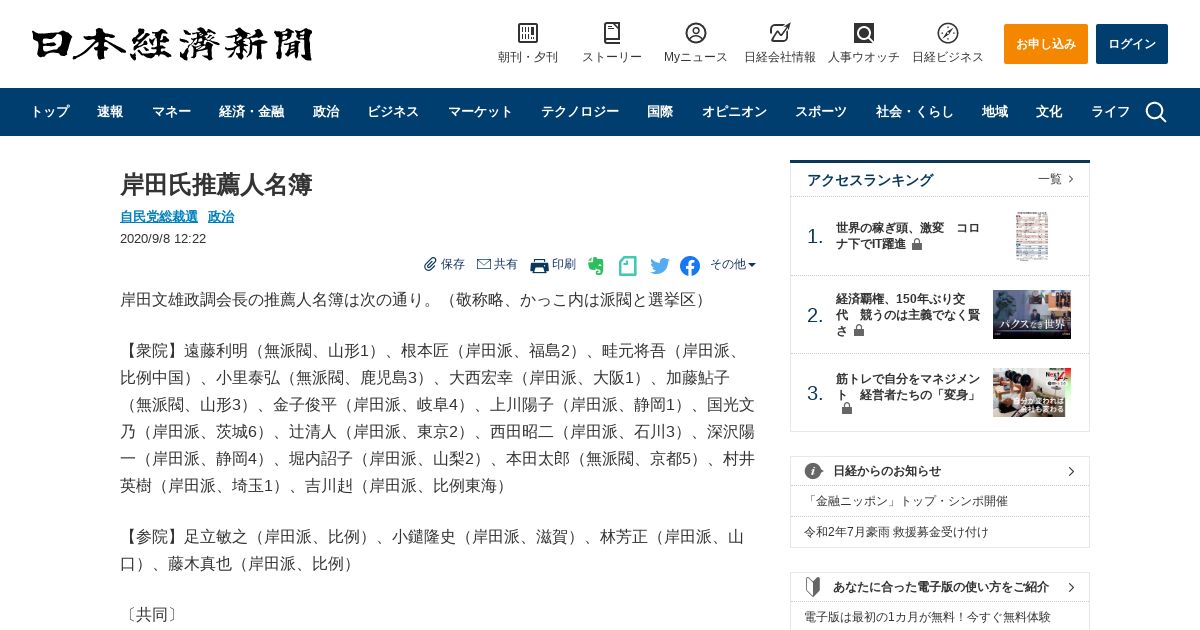Select the マーケット navigation item
Image resolution: width=1200 pixels, height=630 pixels.
pyautogui.click(x=480, y=112)
